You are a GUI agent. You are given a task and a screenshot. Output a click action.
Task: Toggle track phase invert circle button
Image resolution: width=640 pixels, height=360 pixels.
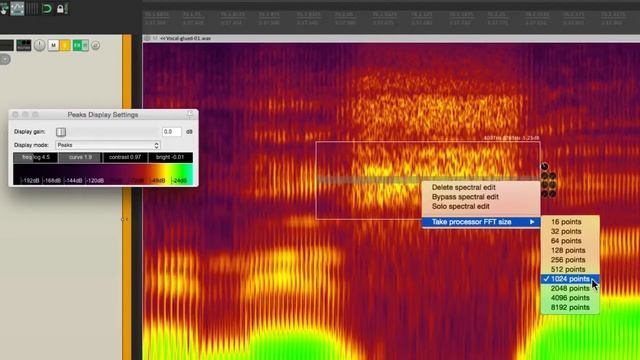tap(96, 45)
